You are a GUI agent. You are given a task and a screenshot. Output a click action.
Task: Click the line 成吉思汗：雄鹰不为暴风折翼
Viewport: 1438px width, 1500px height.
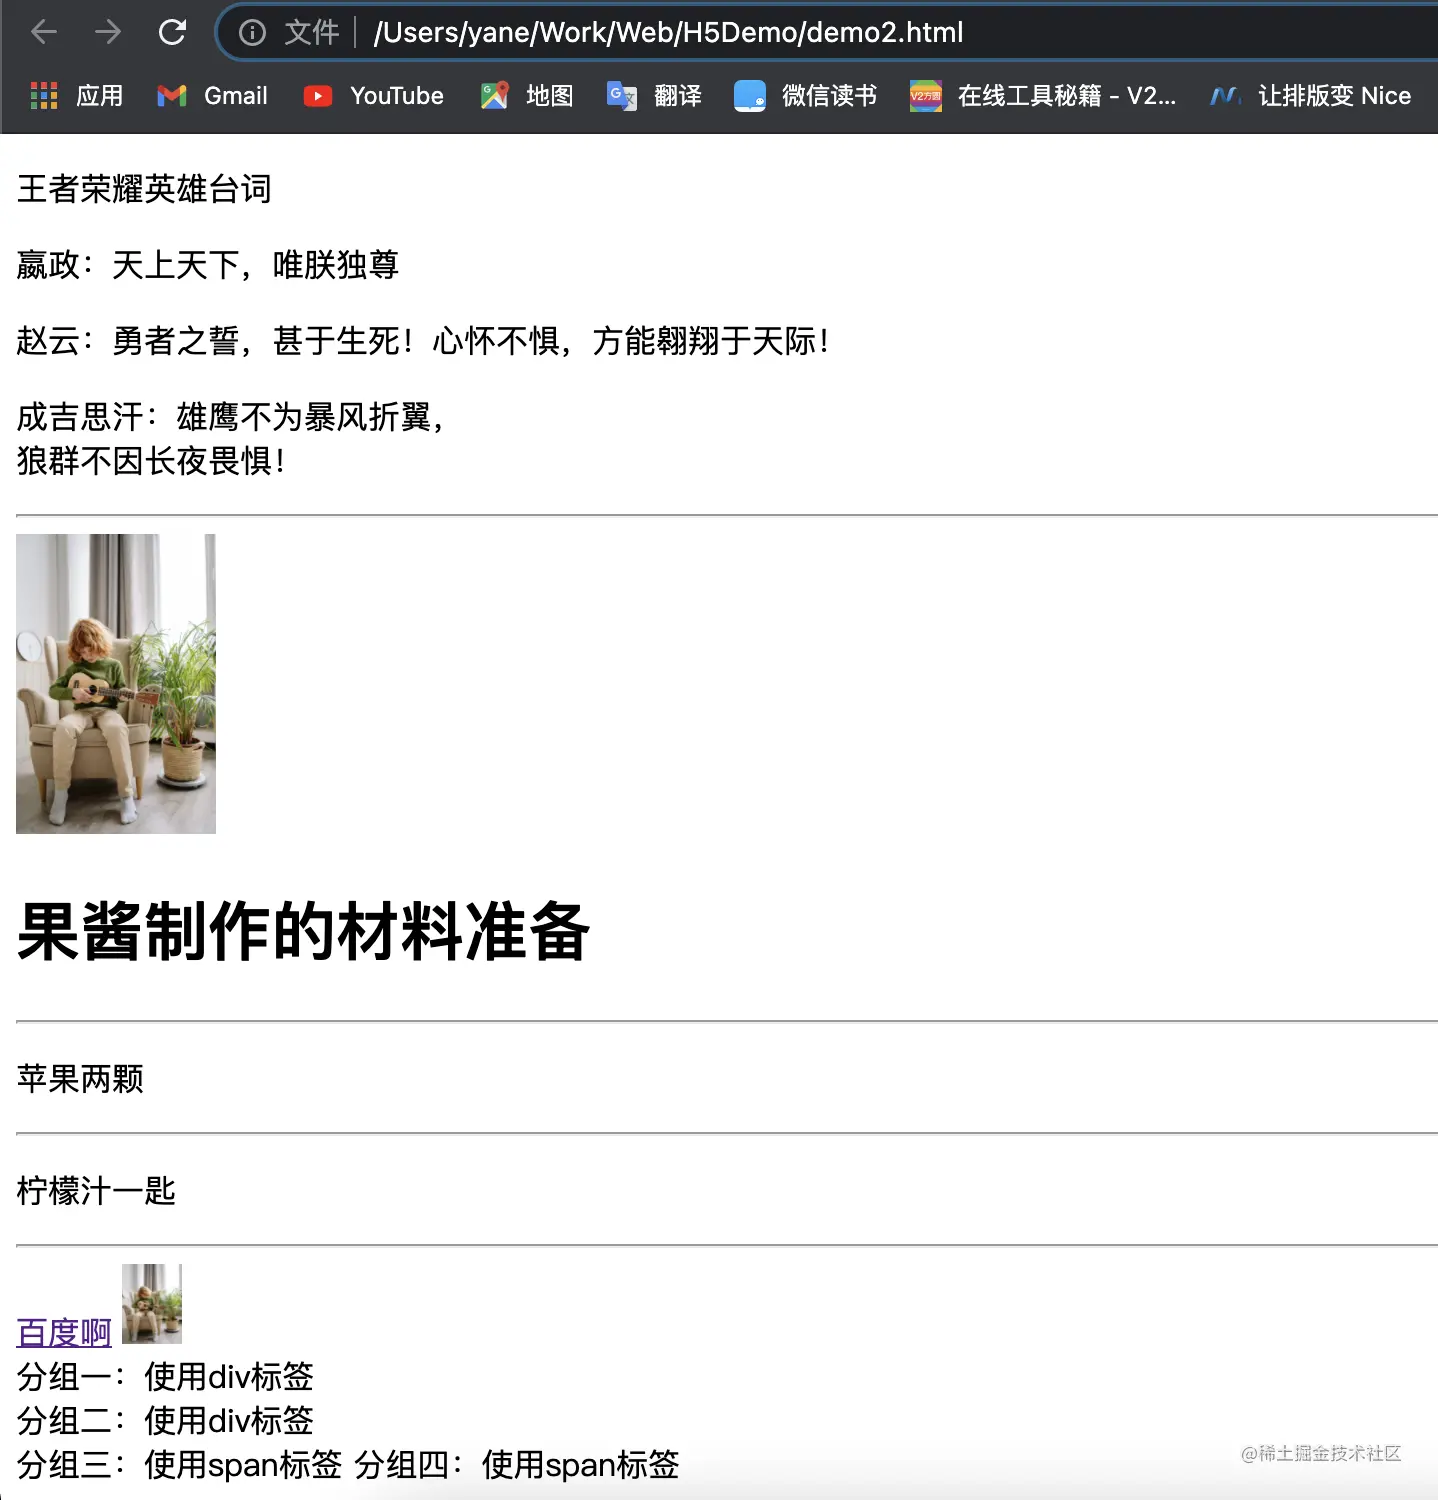click(x=230, y=417)
